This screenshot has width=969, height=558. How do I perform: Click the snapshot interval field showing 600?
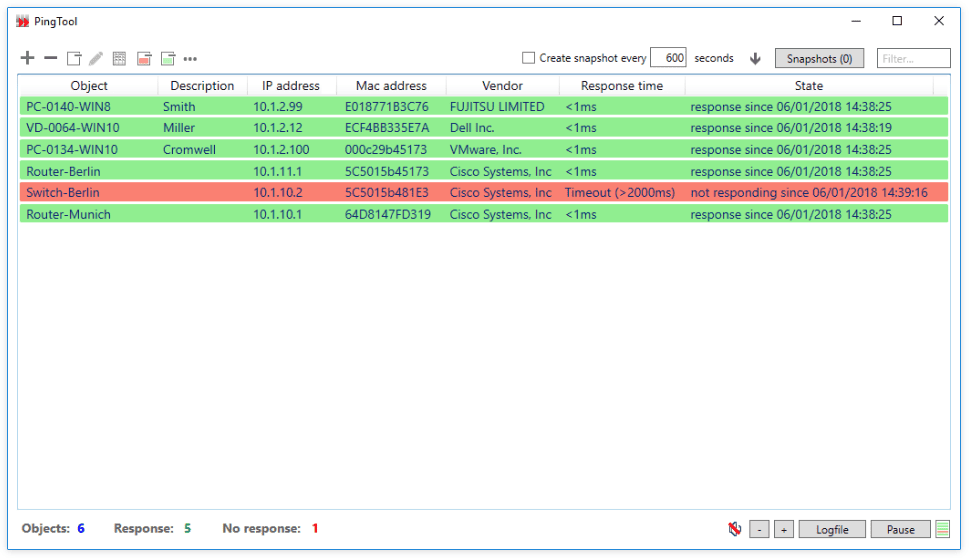[x=668, y=58]
